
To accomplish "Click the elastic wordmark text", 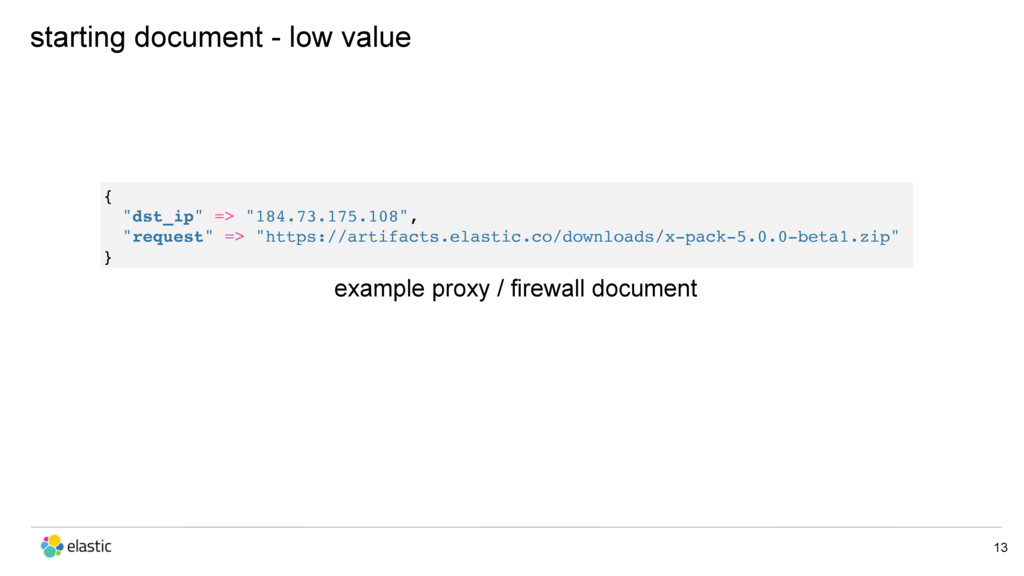I will (89, 546).
